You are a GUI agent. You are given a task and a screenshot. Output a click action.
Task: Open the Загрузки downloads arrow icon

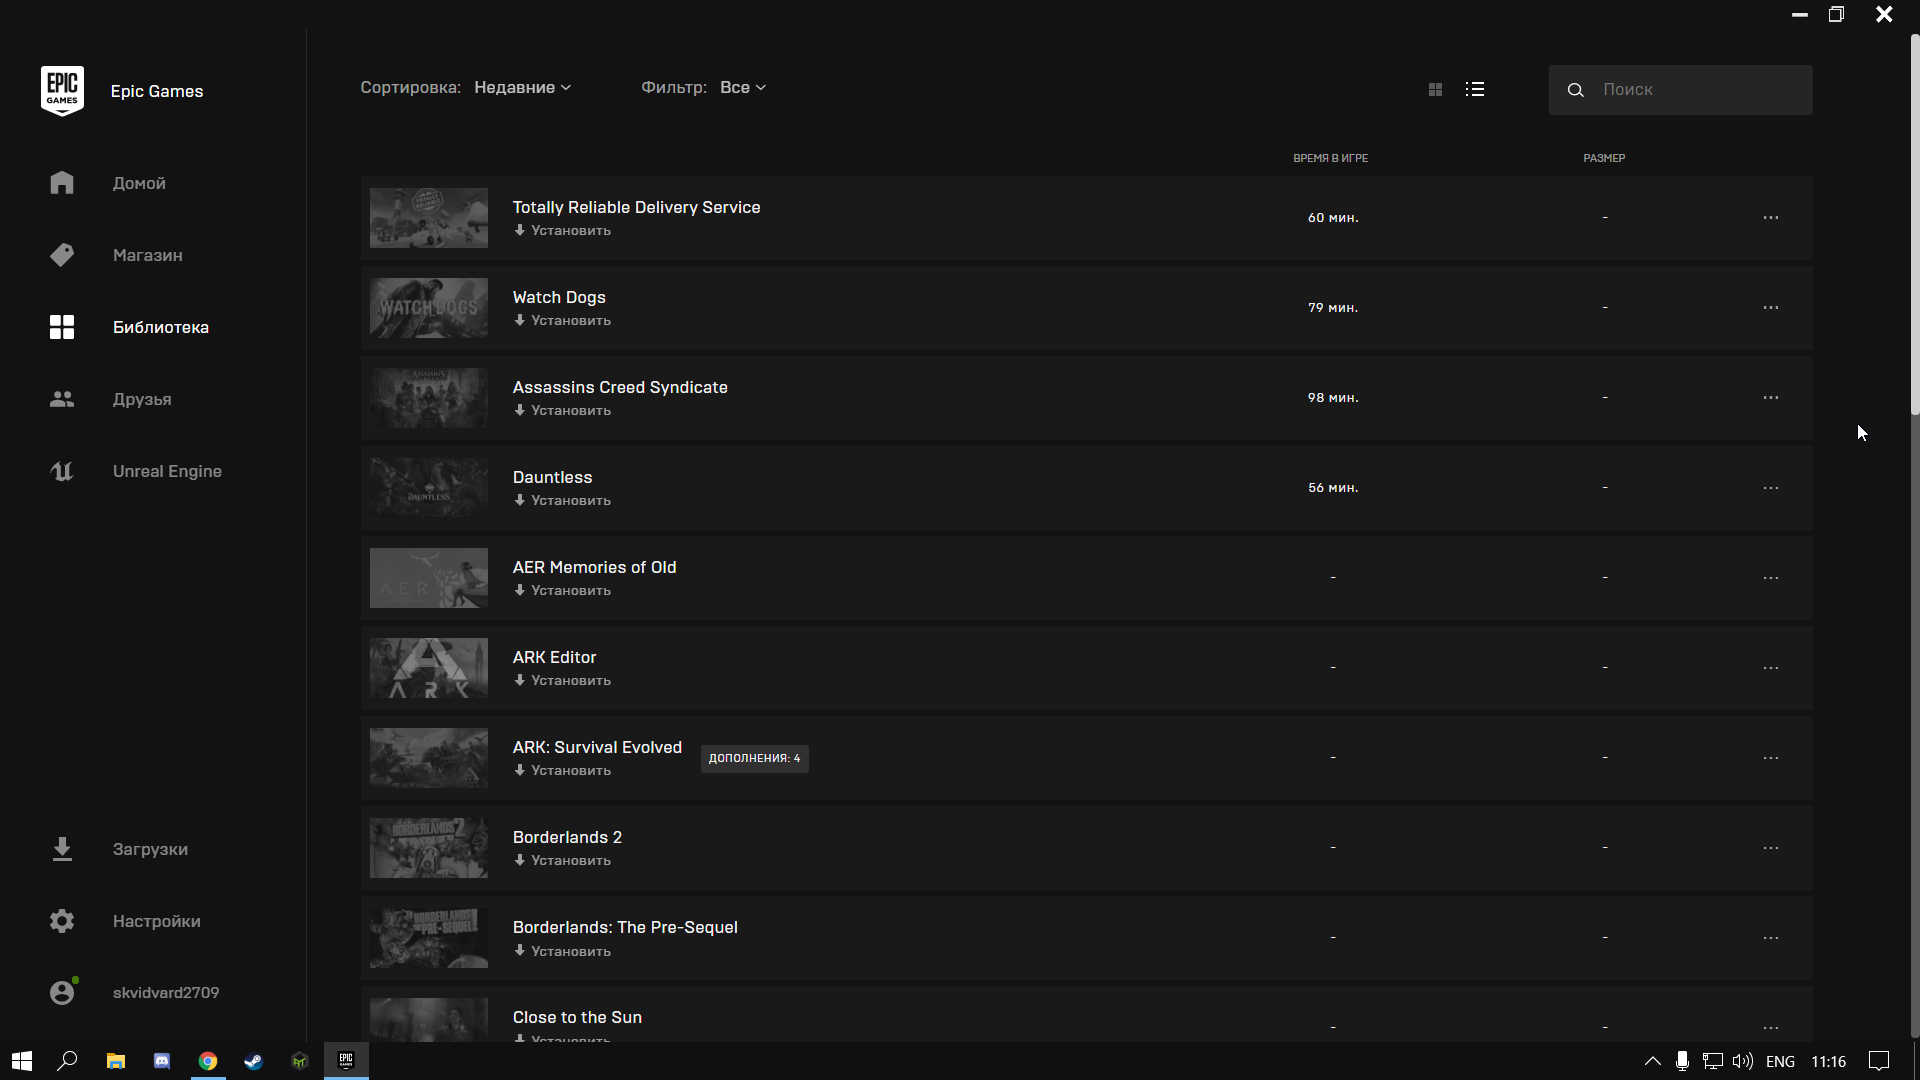point(62,849)
